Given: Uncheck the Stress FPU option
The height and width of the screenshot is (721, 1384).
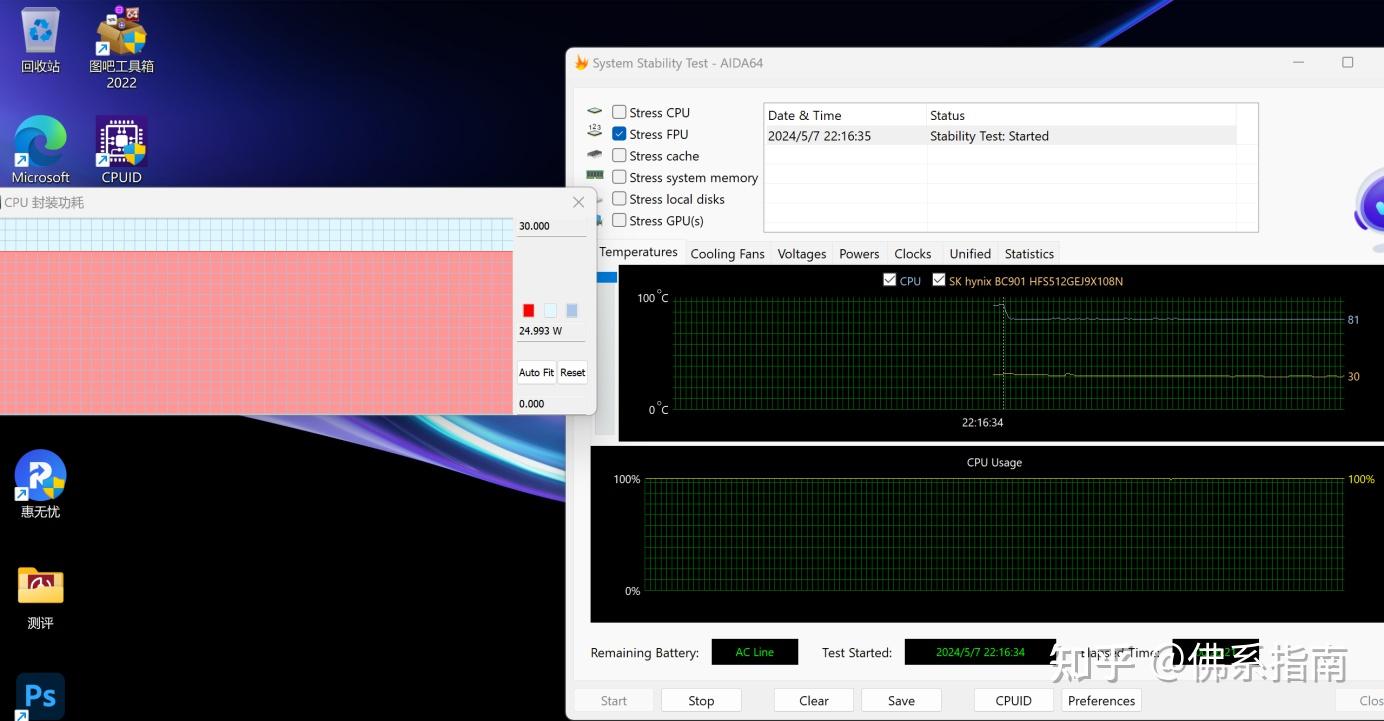Looking at the screenshot, I should click(x=619, y=134).
